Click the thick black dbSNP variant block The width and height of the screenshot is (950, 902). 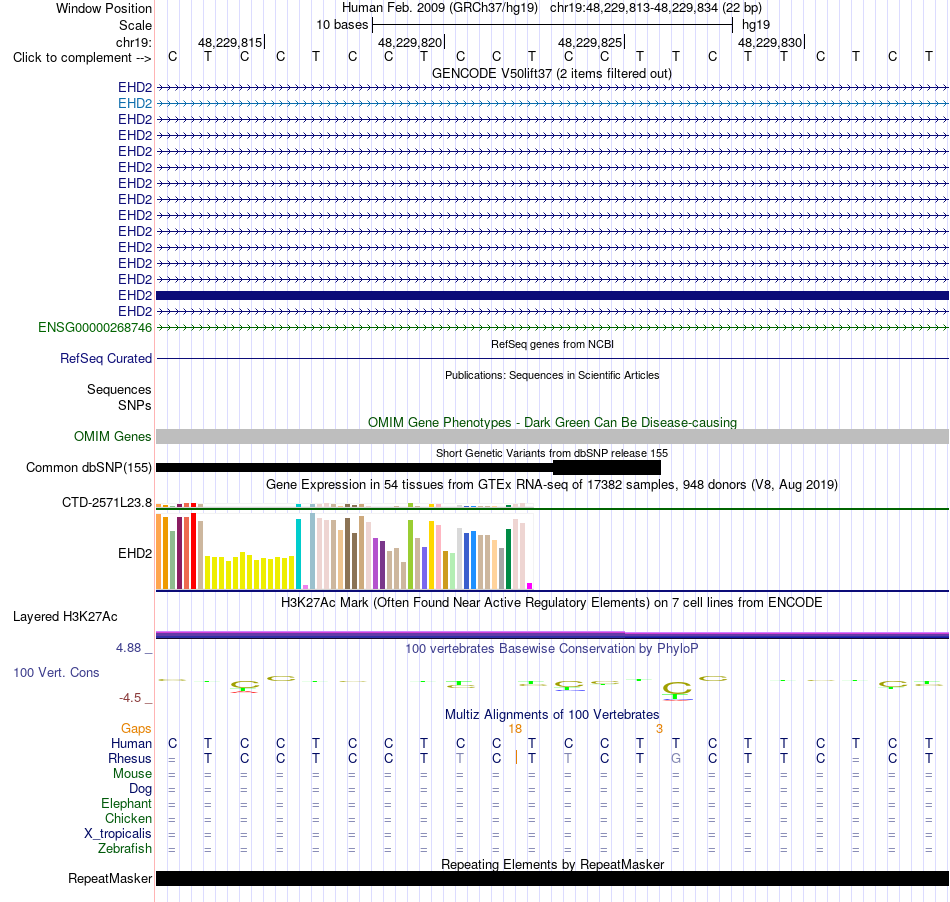coord(606,468)
